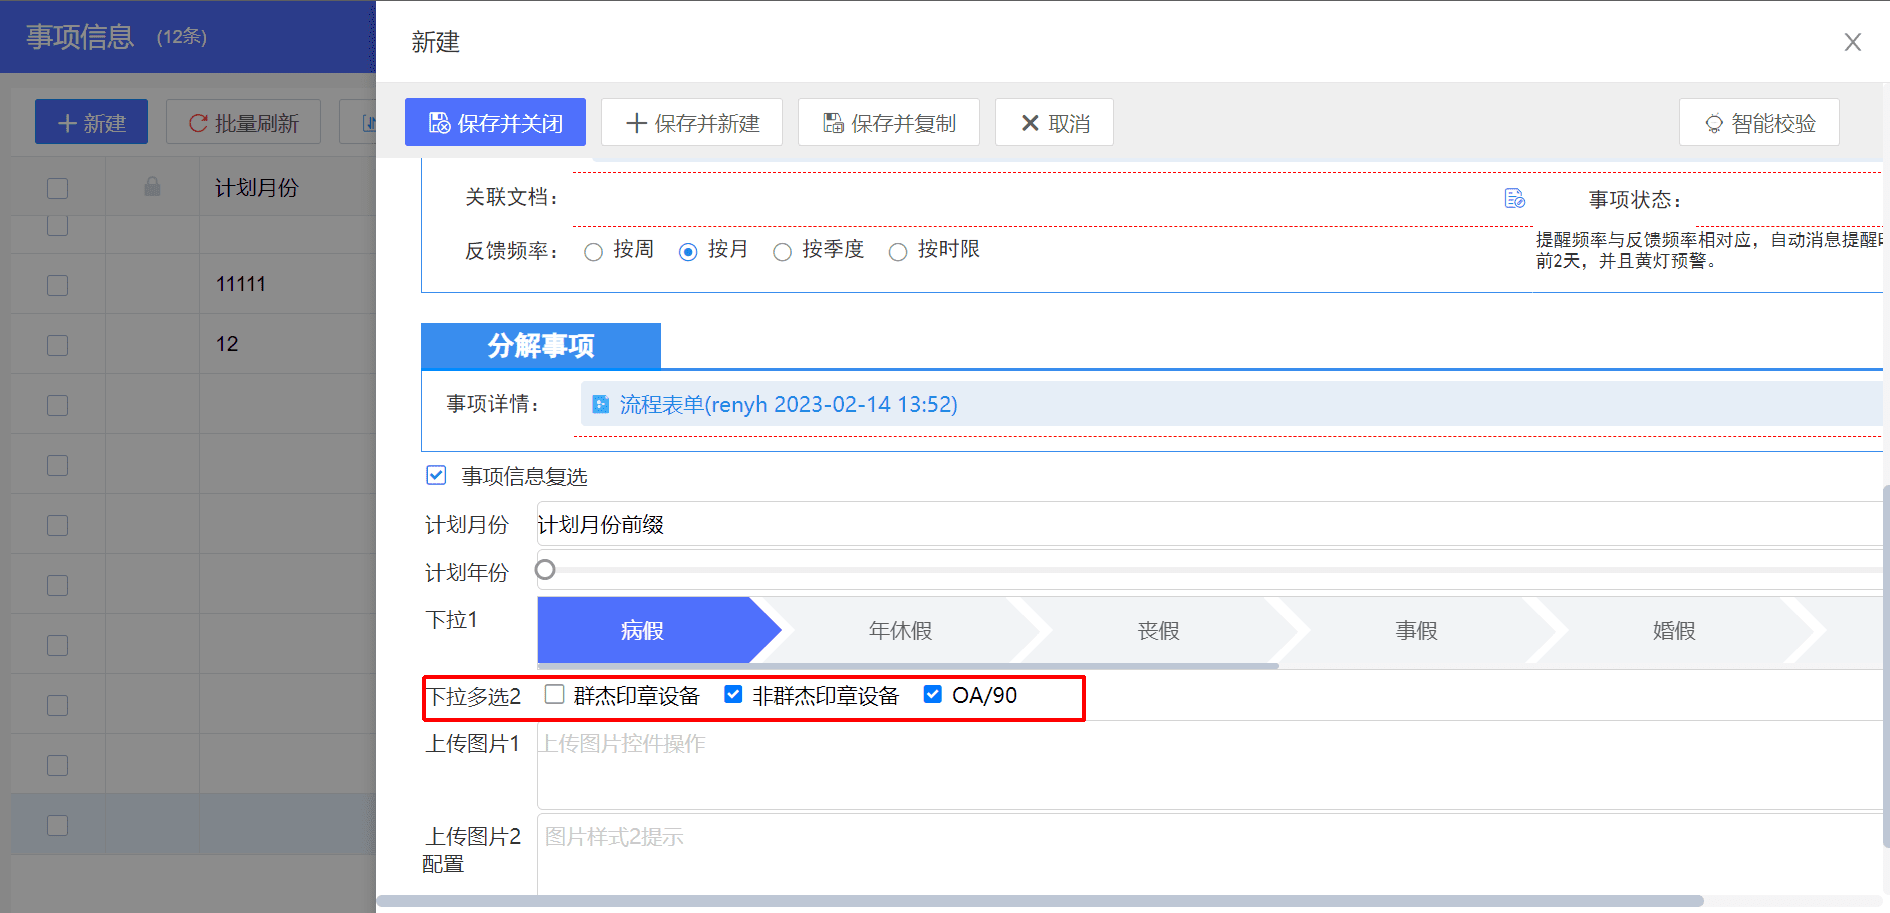Check the 群杰印章设备 checkbox
The height and width of the screenshot is (913, 1890).
pos(555,694)
